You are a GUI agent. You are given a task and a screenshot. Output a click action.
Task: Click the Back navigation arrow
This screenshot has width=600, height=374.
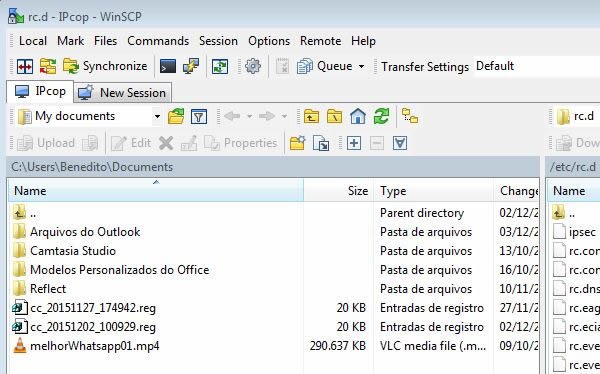(x=232, y=116)
